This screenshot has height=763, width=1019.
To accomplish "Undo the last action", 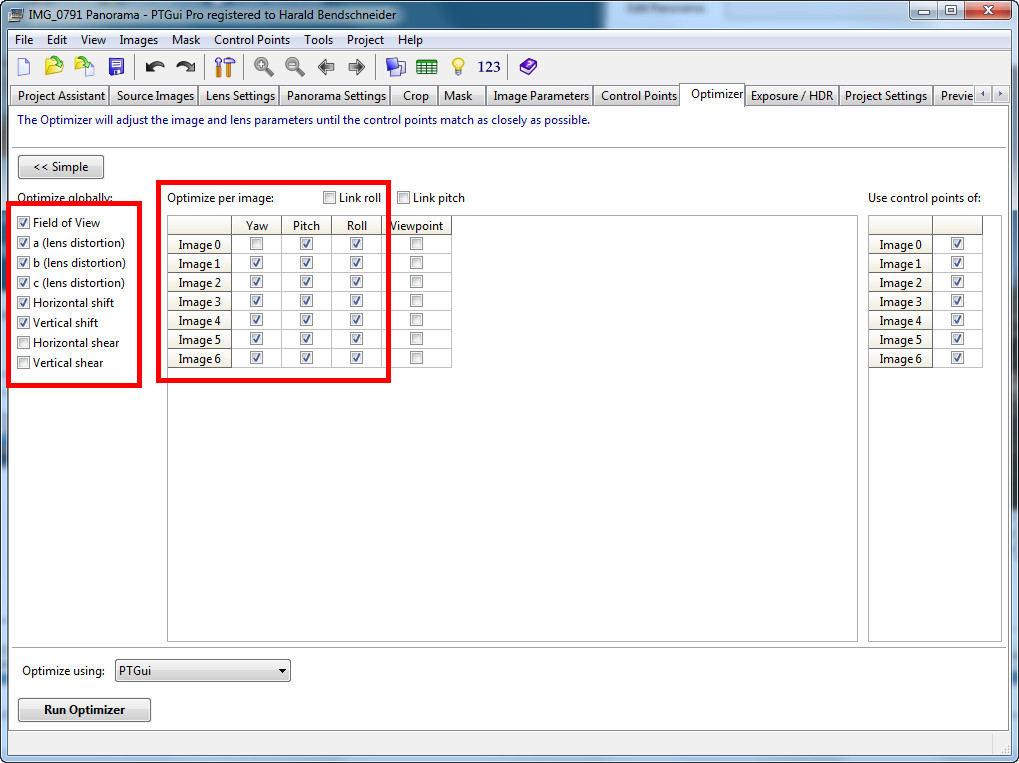I will 154,67.
